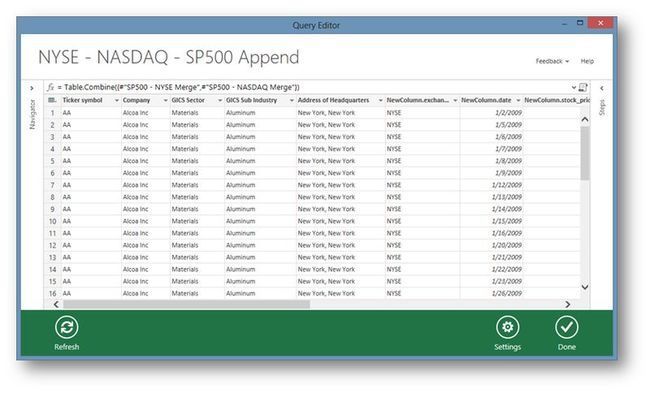
Task: Select the GICS Sub Industry column header
Action: 251,100
